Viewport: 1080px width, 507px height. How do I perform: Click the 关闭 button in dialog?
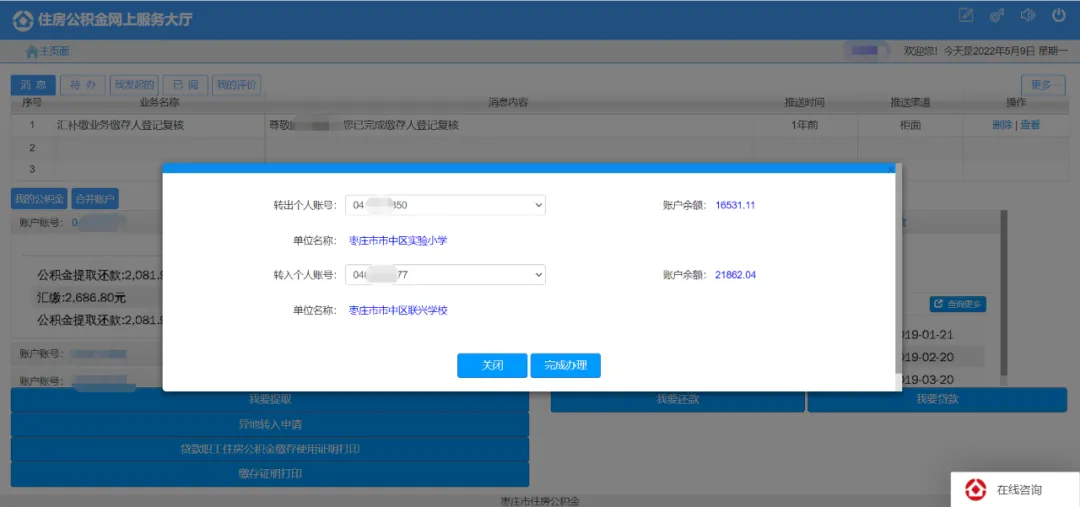click(492, 366)
